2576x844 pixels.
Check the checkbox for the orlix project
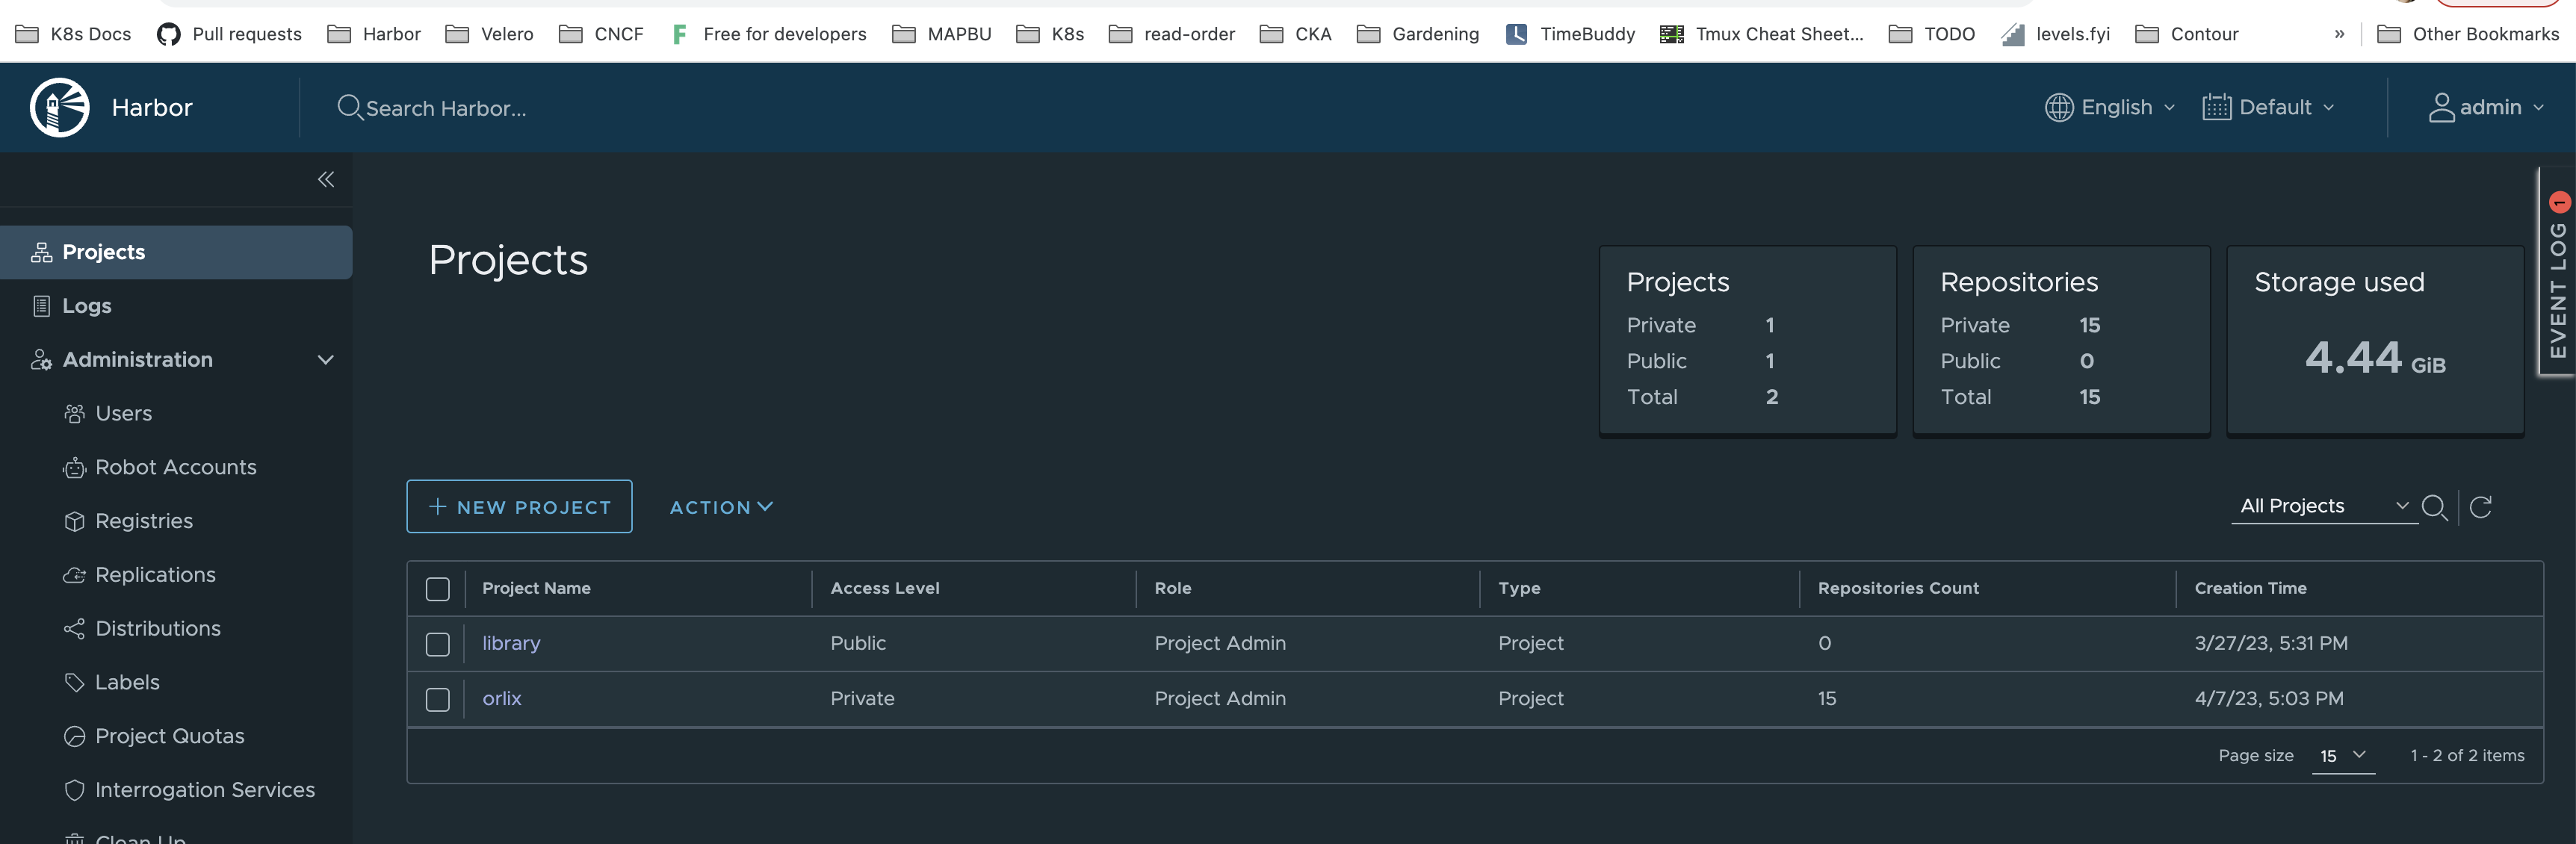click(x=437, y=699)
